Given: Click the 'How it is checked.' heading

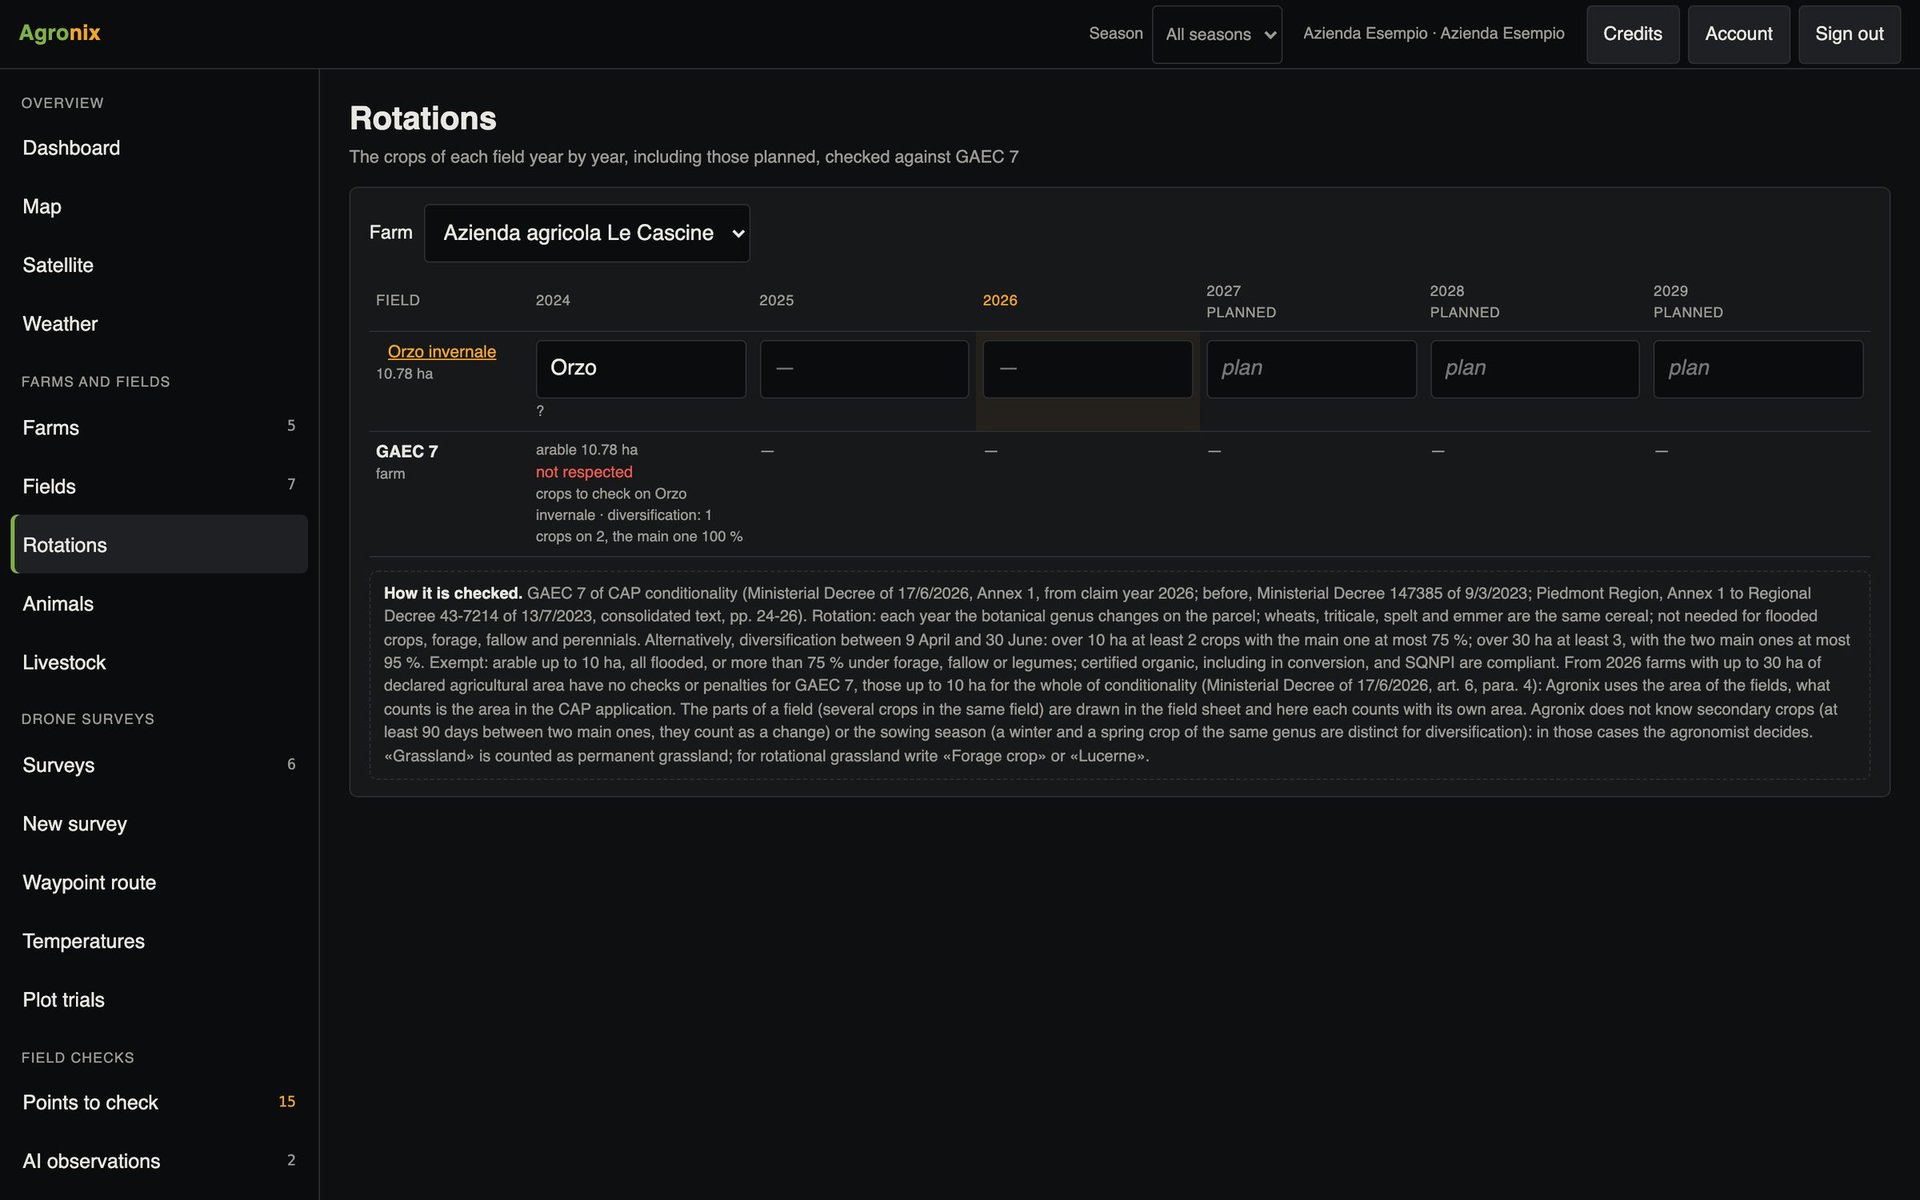Looking at the screenshot, I should (x=453, y=593).
